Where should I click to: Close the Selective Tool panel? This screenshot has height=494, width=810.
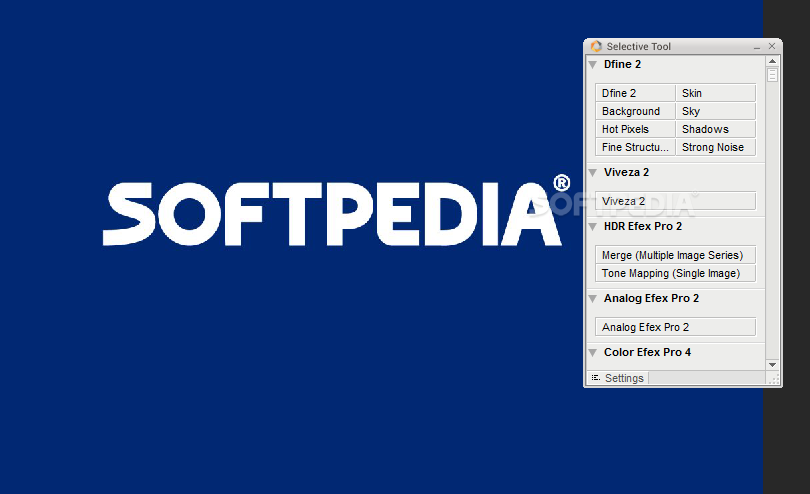pos(772,46)
